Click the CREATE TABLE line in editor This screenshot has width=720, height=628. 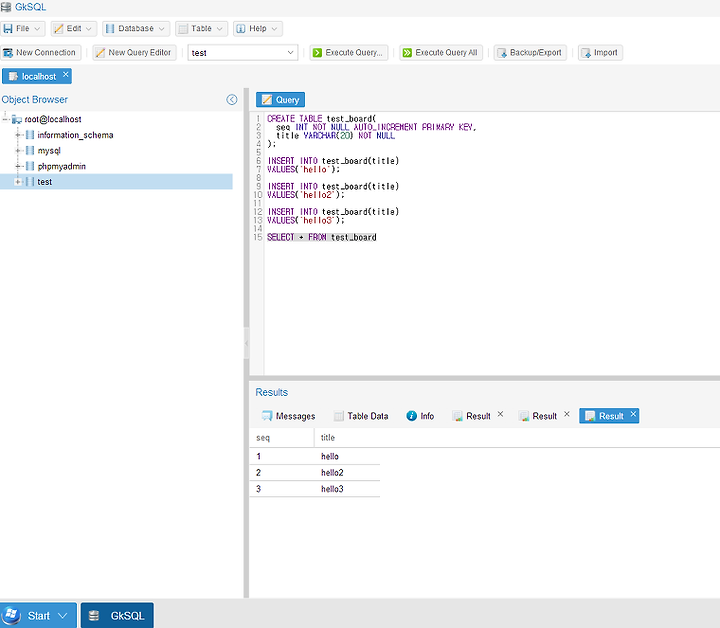tap(321, 118)
